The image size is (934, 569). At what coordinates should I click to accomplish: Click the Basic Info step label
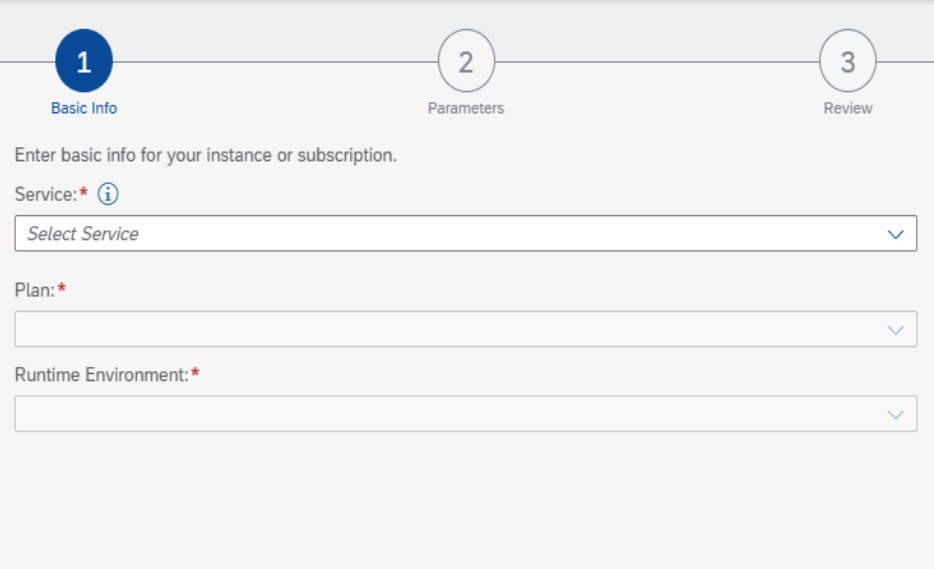click(84, 108)
